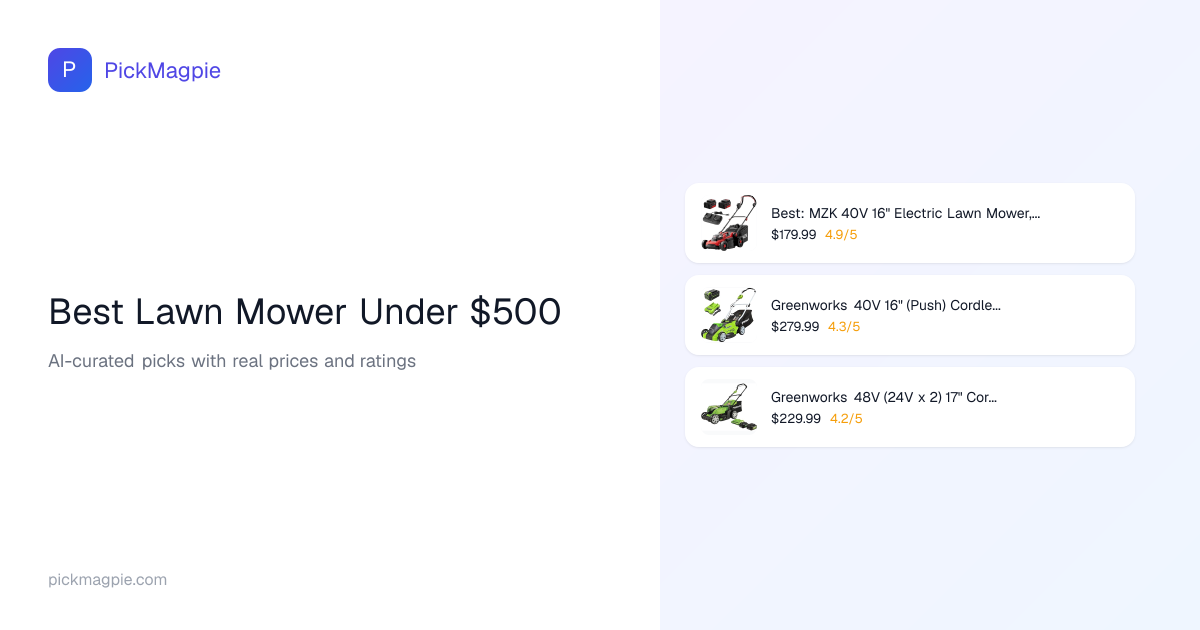
Task: Click the $179.99 price on the MZK card
Action: [793, 235]
